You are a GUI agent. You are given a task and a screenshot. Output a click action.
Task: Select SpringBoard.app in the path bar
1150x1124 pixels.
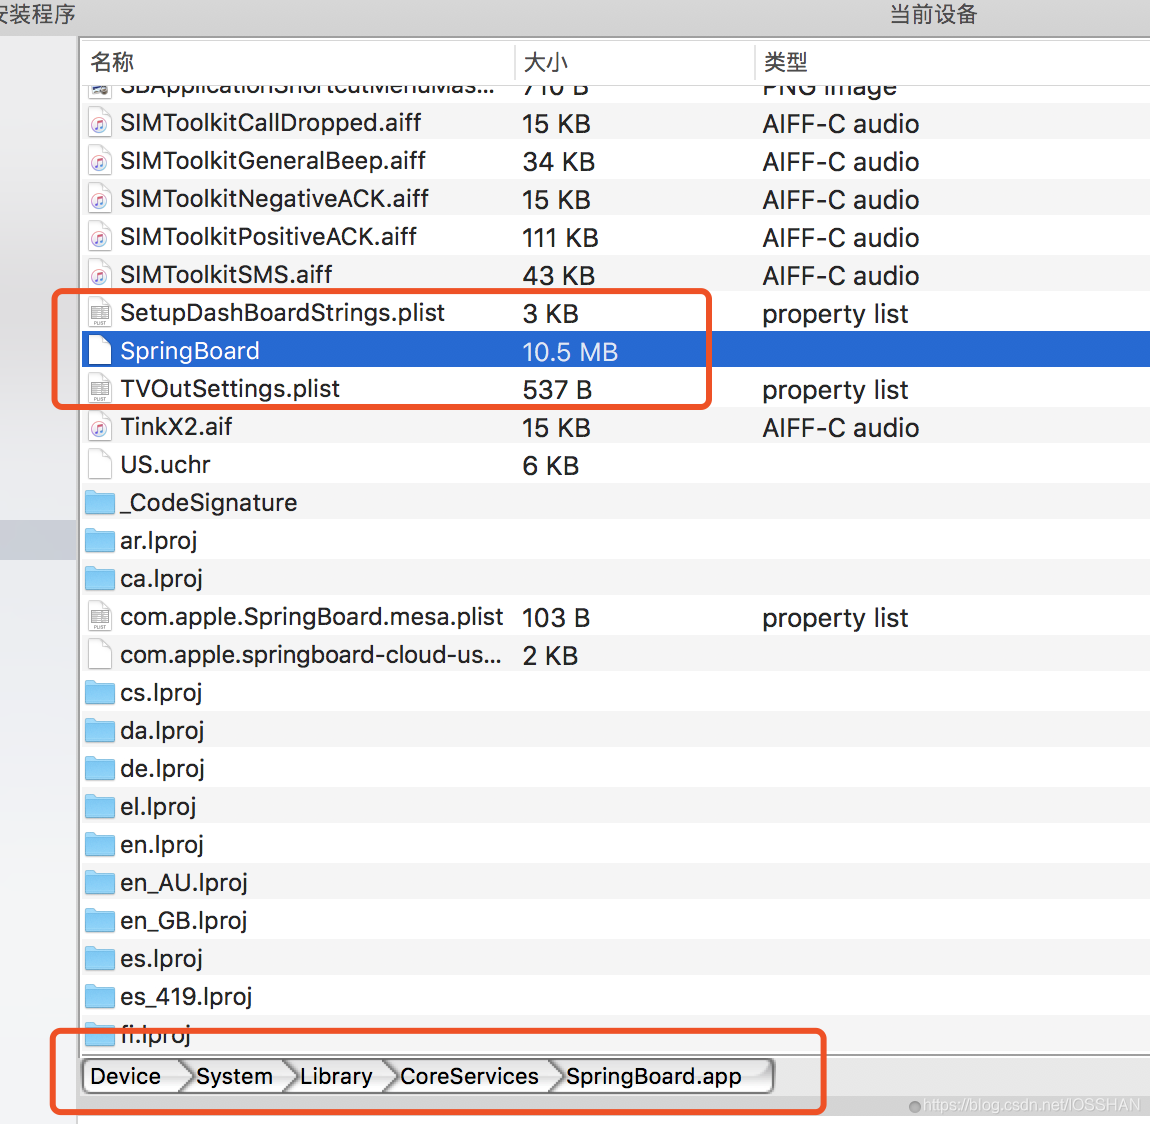653,1076
